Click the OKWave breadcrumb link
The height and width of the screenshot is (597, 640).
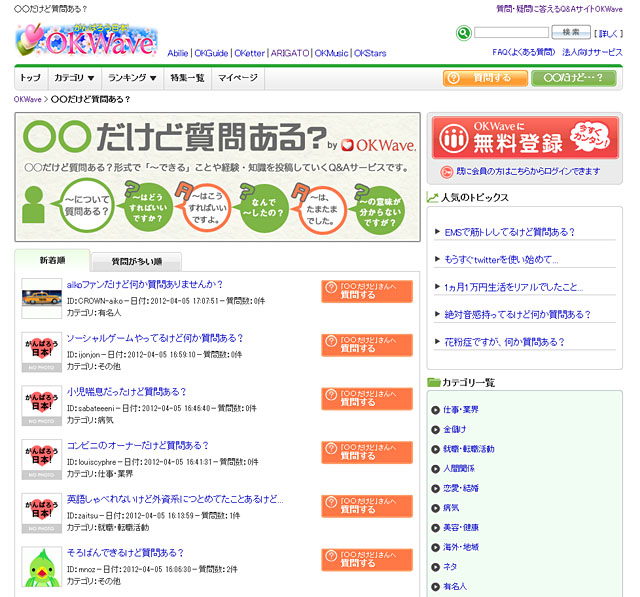tap(28, 100)
